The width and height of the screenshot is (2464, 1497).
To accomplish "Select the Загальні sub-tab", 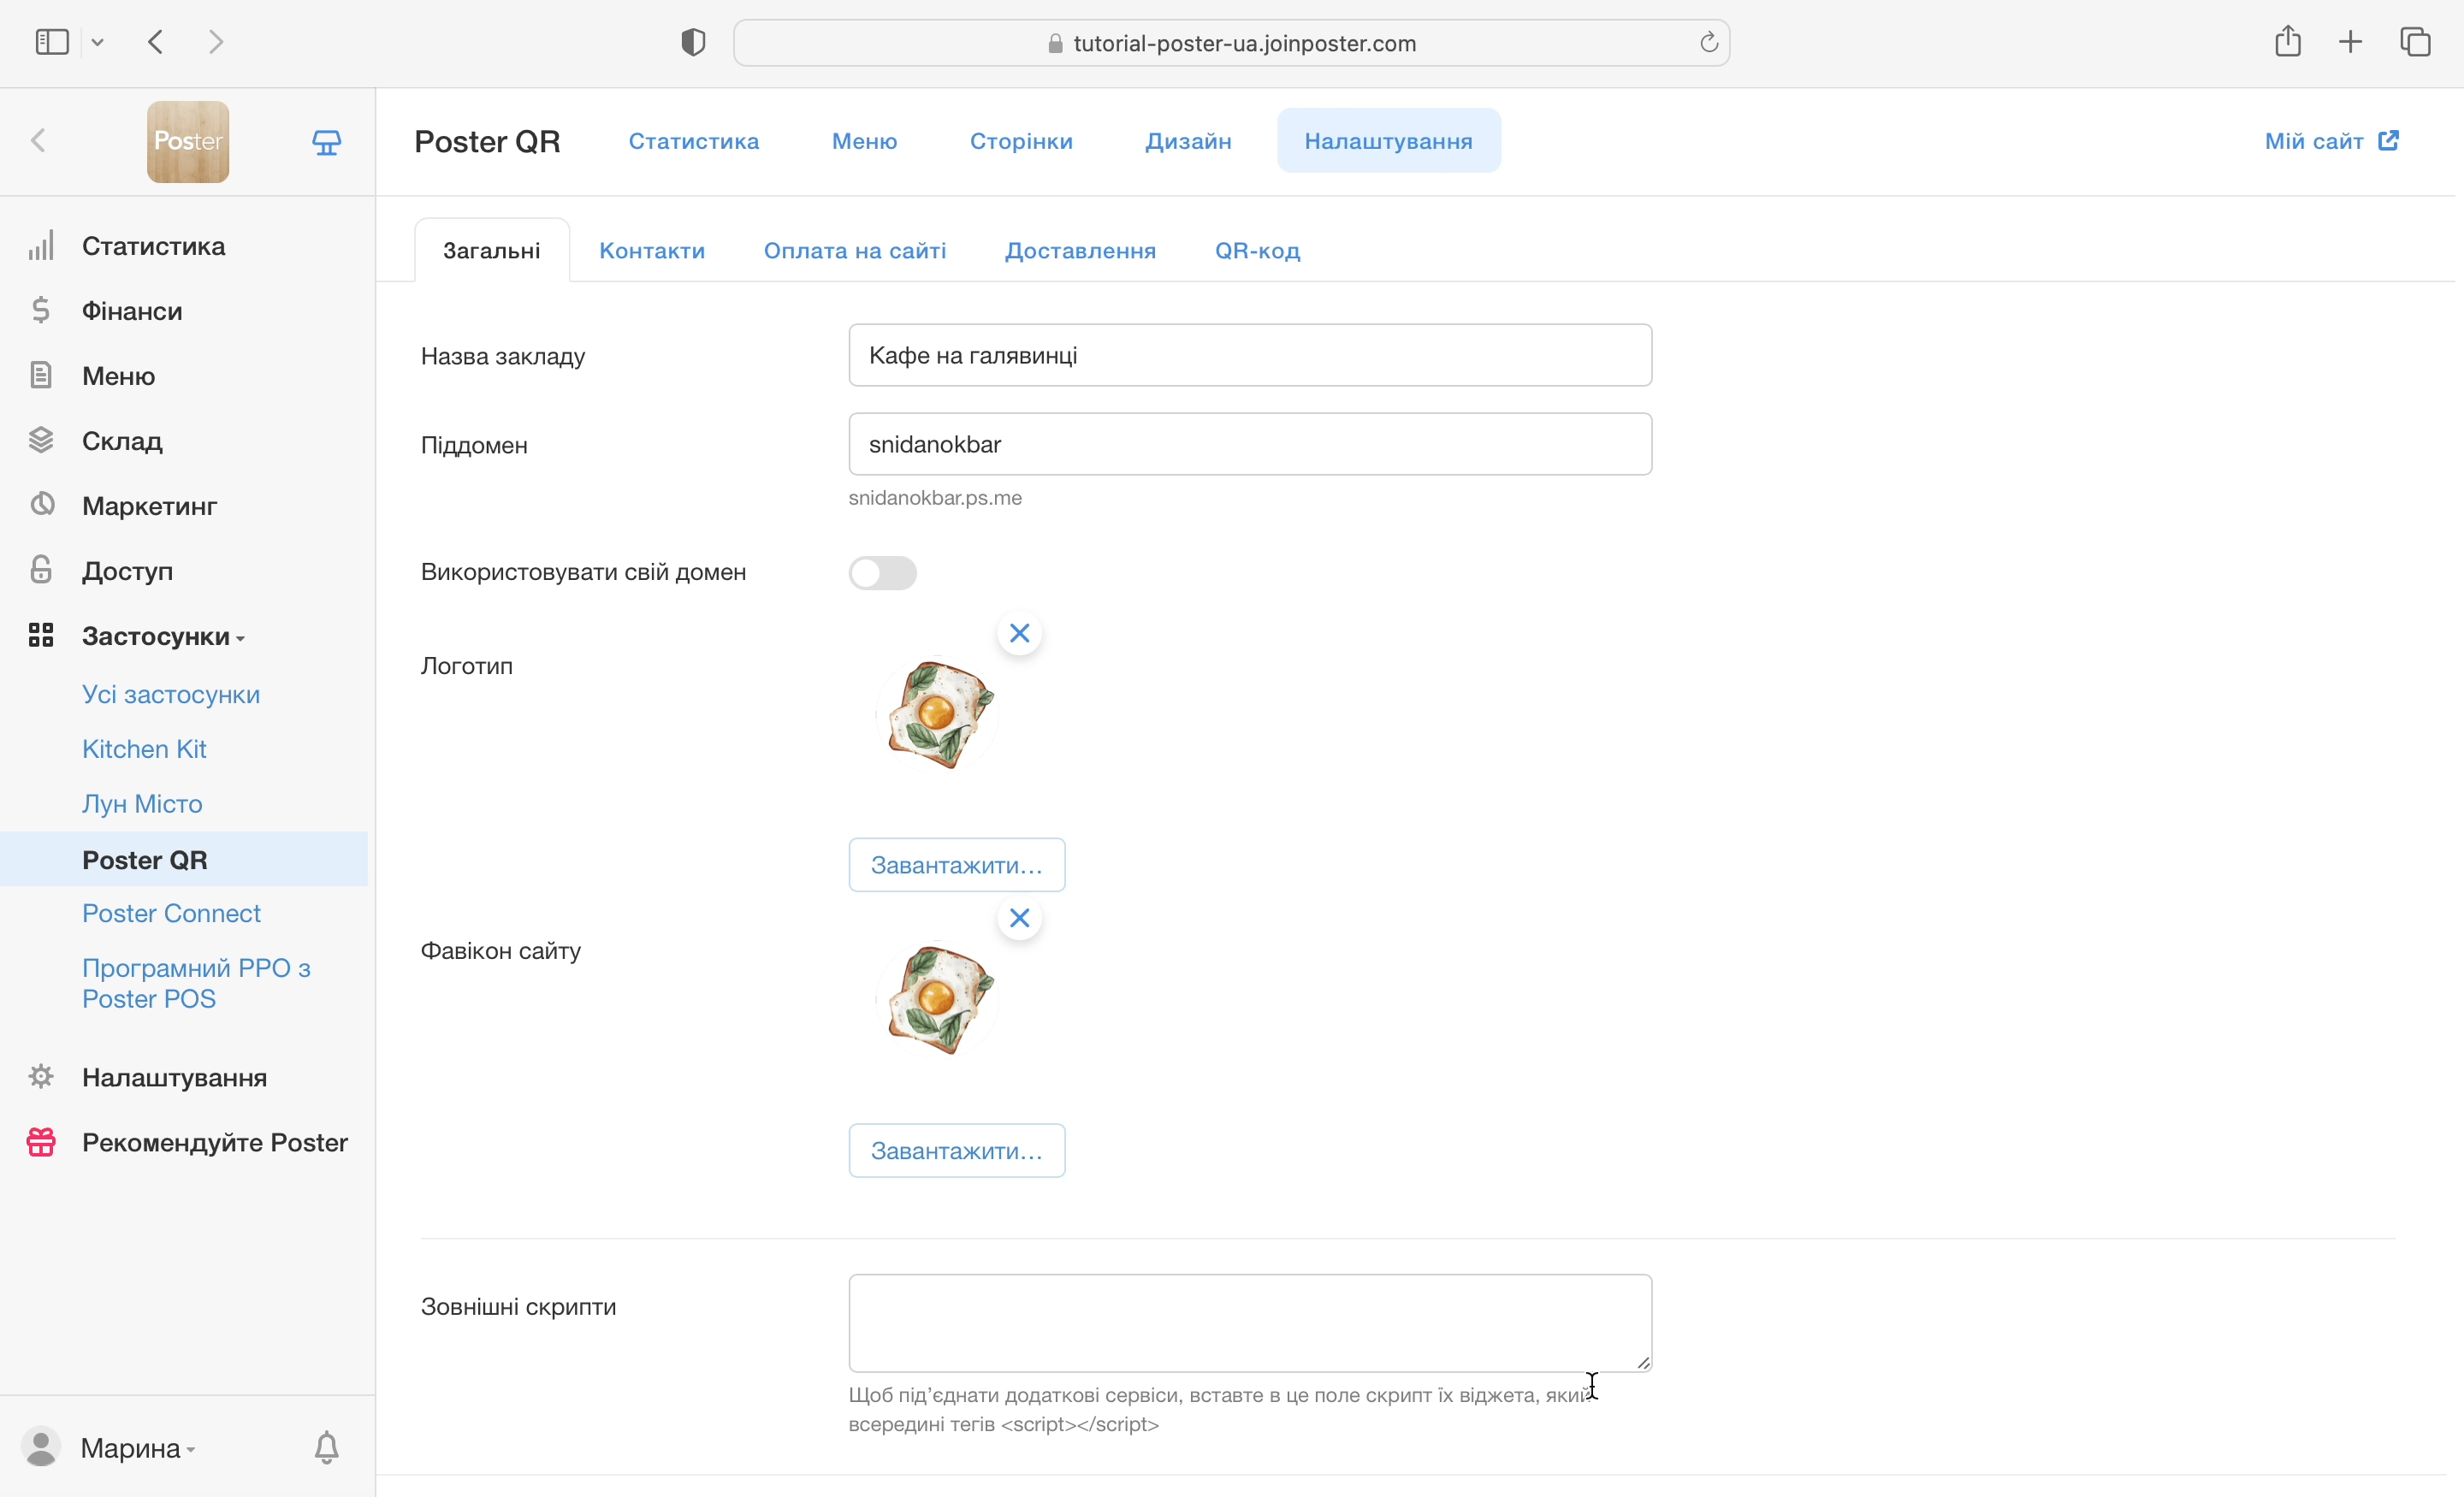I will tap(492, 250).
